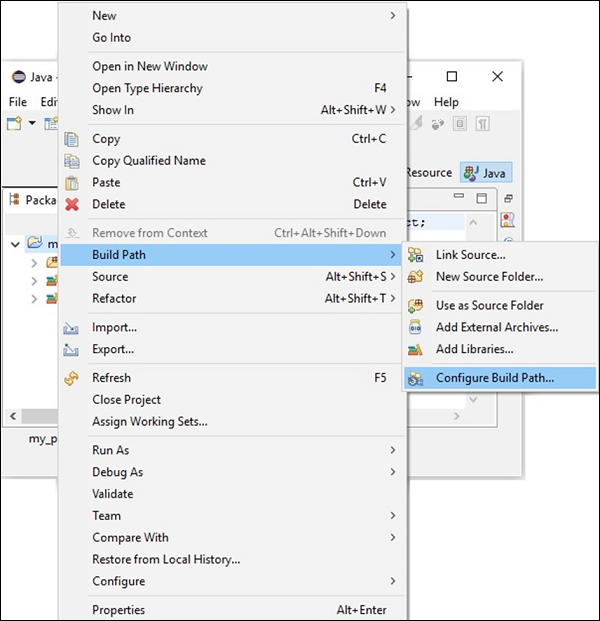Click the horizontal scrollbar left arrow
This screenshot has height=621, width=600.
[13, 415]
